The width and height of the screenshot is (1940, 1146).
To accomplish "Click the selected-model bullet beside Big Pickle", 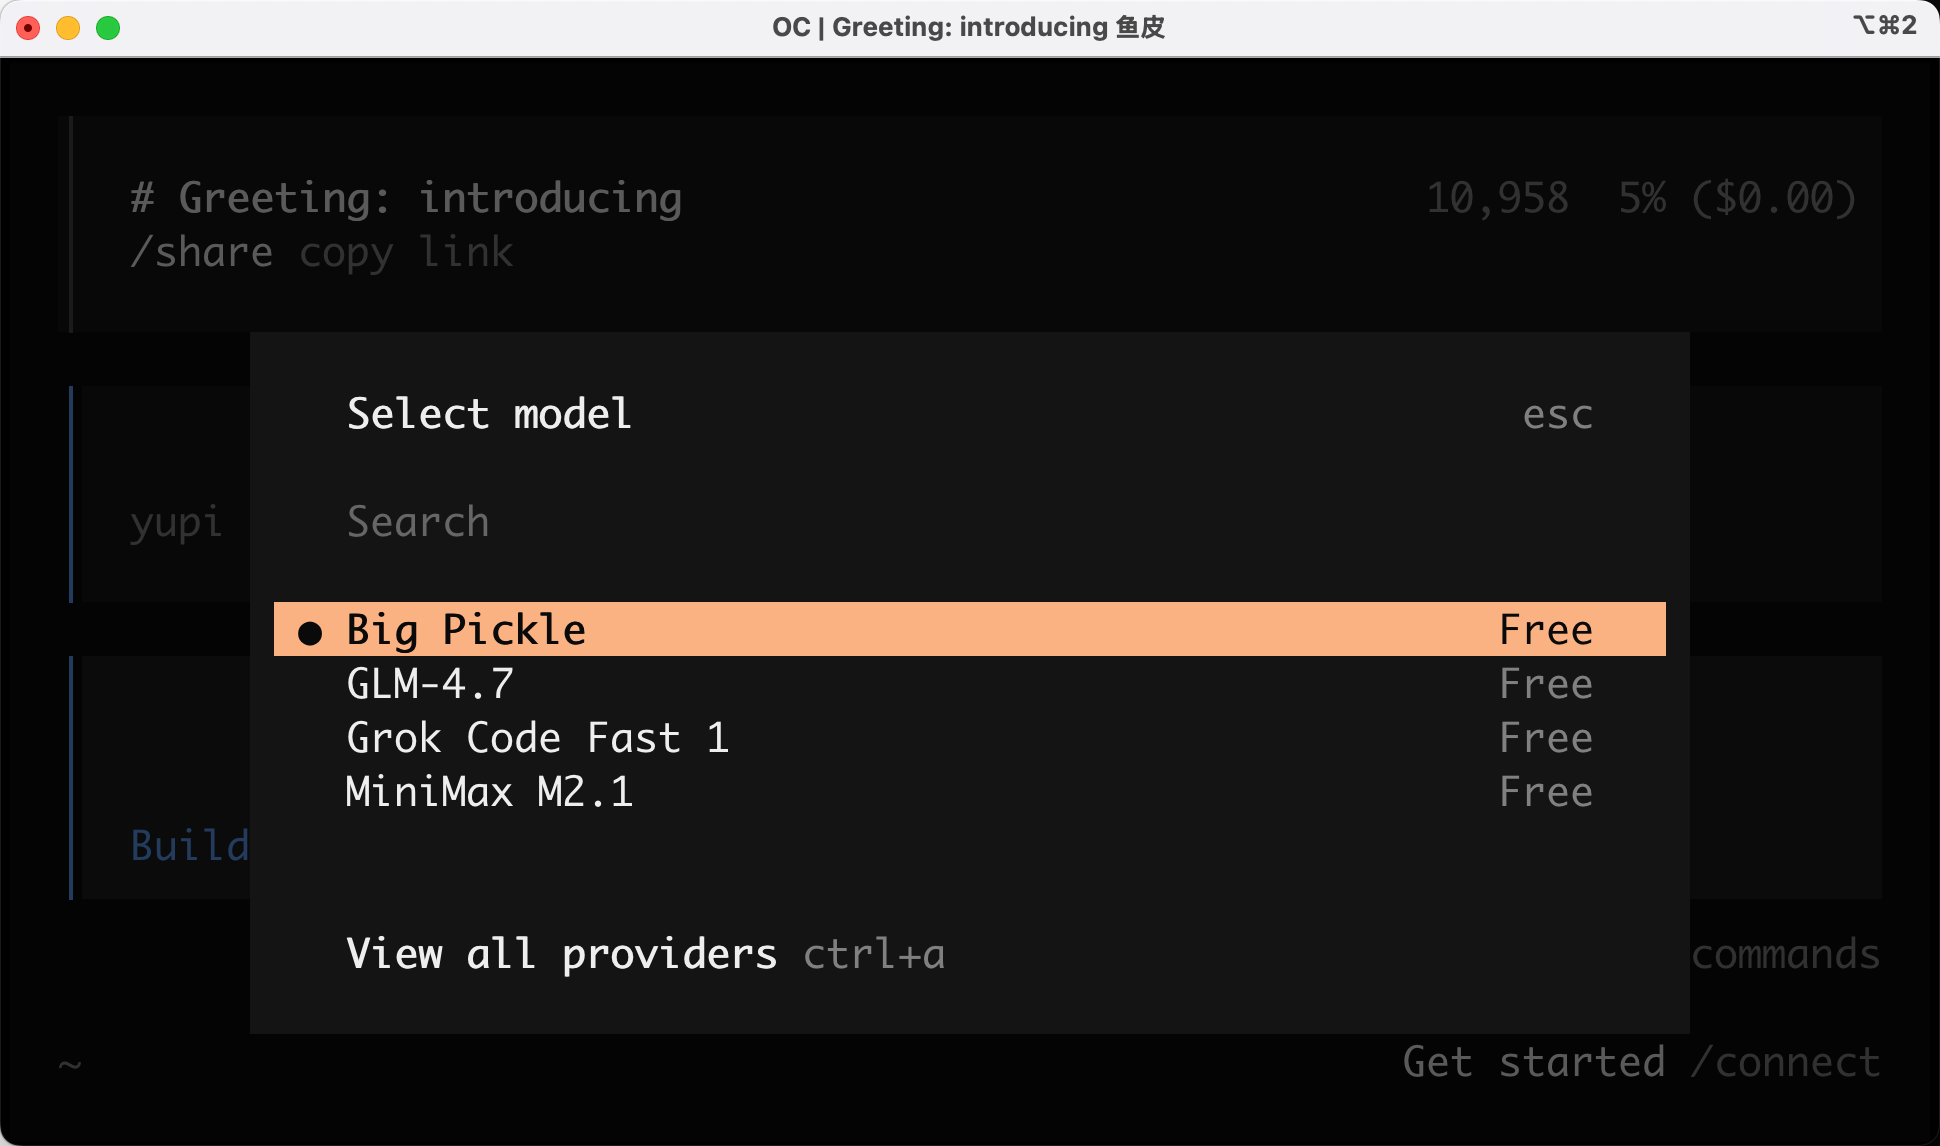I will pos(311,632).
